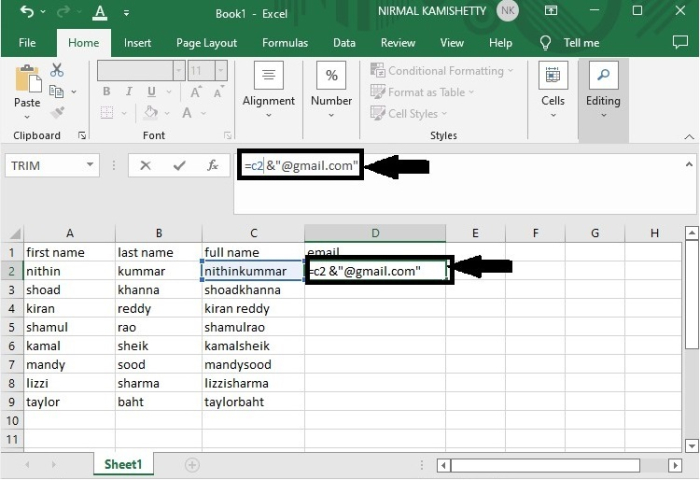The width and height of the screenshot is (700, 480).
Task: Select the Sheet1 tab
Action: (x=123, y=464)
